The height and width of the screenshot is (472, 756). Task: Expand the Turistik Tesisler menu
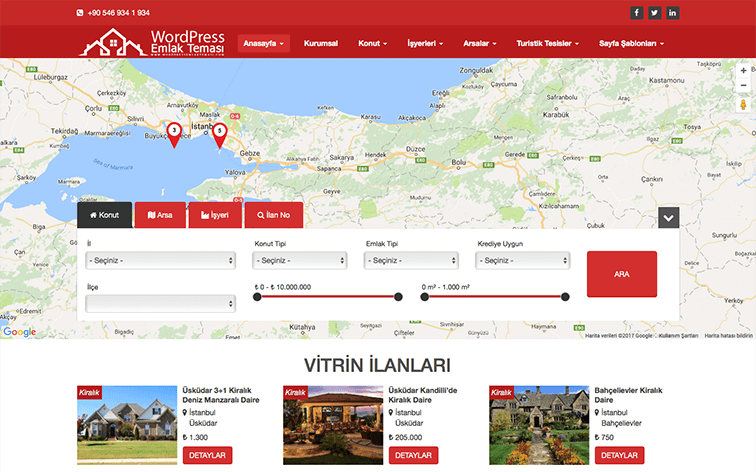(547, 43)
